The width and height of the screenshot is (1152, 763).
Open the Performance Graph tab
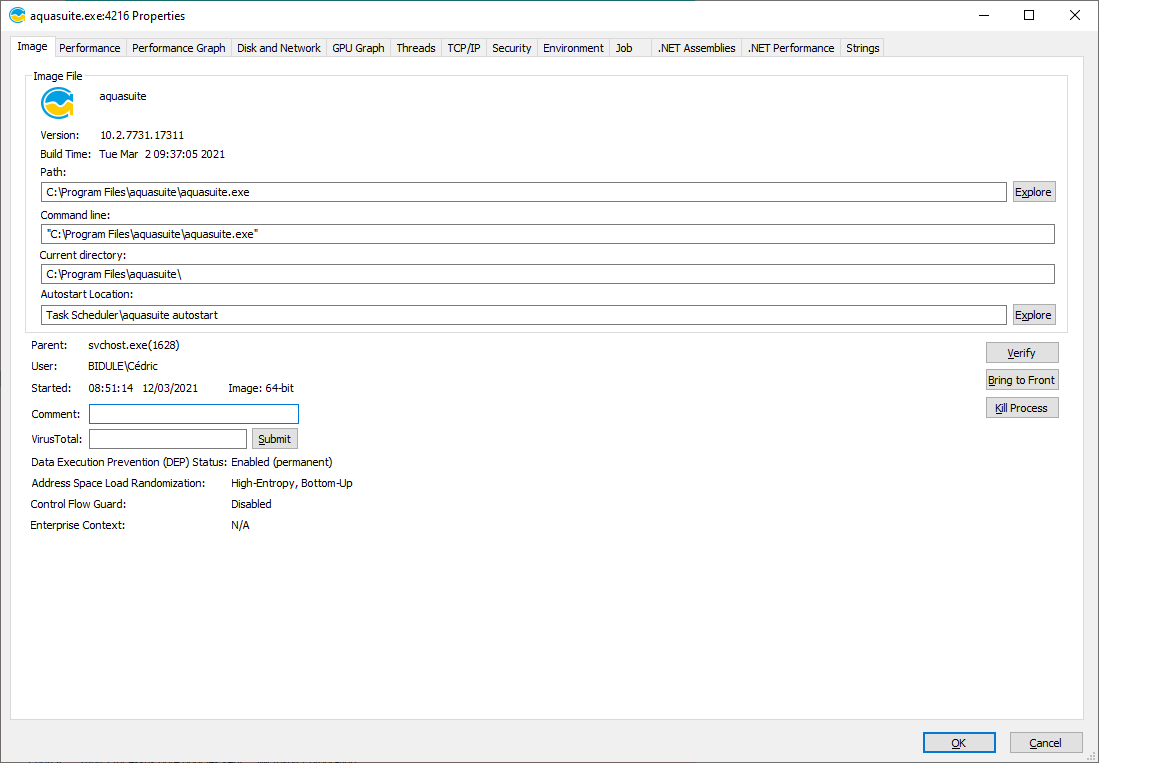178,48
